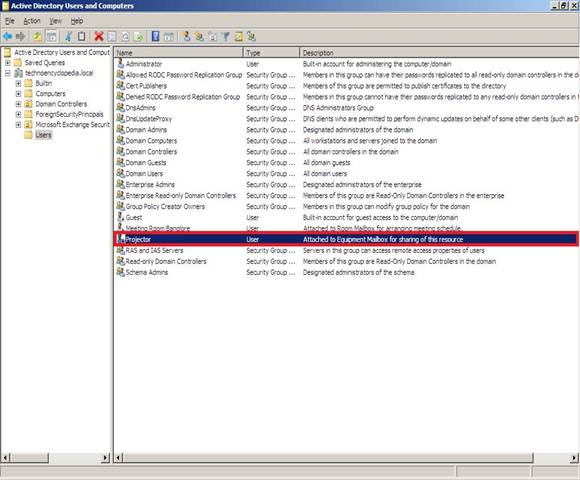This screenshot has height=480, width=580.
Task: Select the DnsUpdateProxy group
Action: (346, 119)
